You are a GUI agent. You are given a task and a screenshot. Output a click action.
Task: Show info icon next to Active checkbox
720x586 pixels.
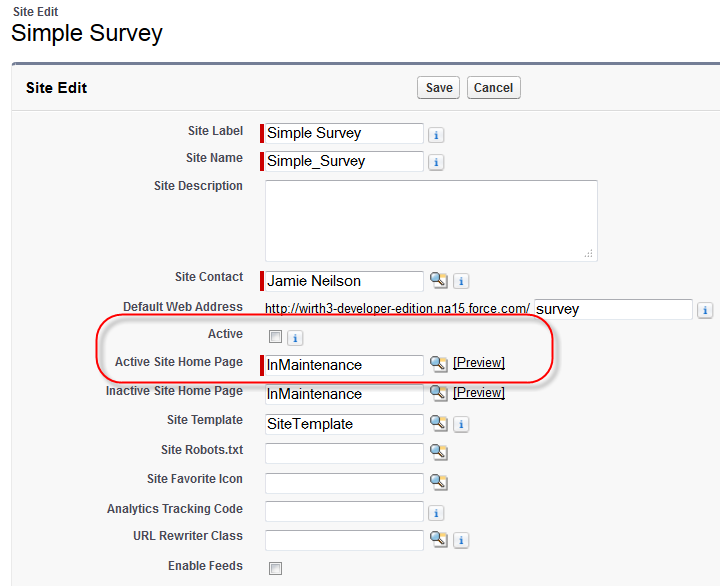(295, 338)
